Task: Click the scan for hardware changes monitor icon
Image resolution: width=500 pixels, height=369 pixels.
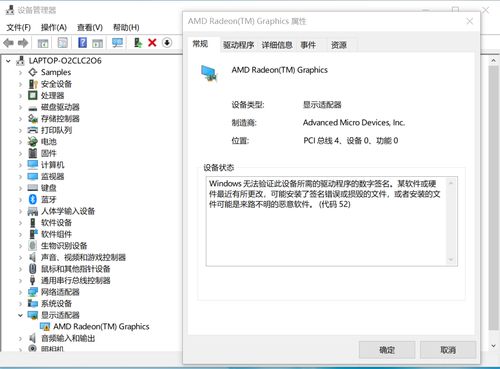Action: [117, 43]
